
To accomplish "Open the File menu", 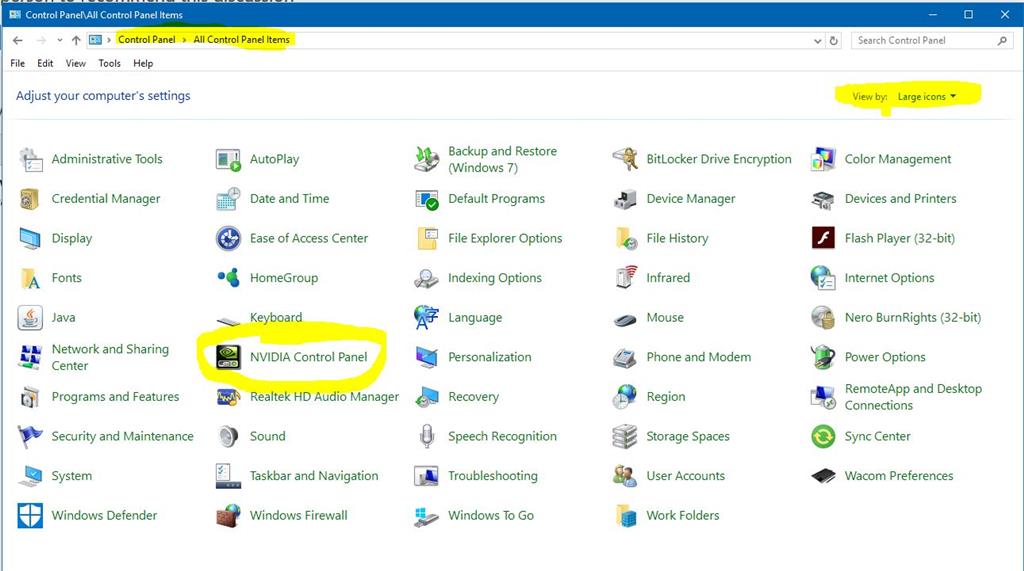I will (18, 63).
